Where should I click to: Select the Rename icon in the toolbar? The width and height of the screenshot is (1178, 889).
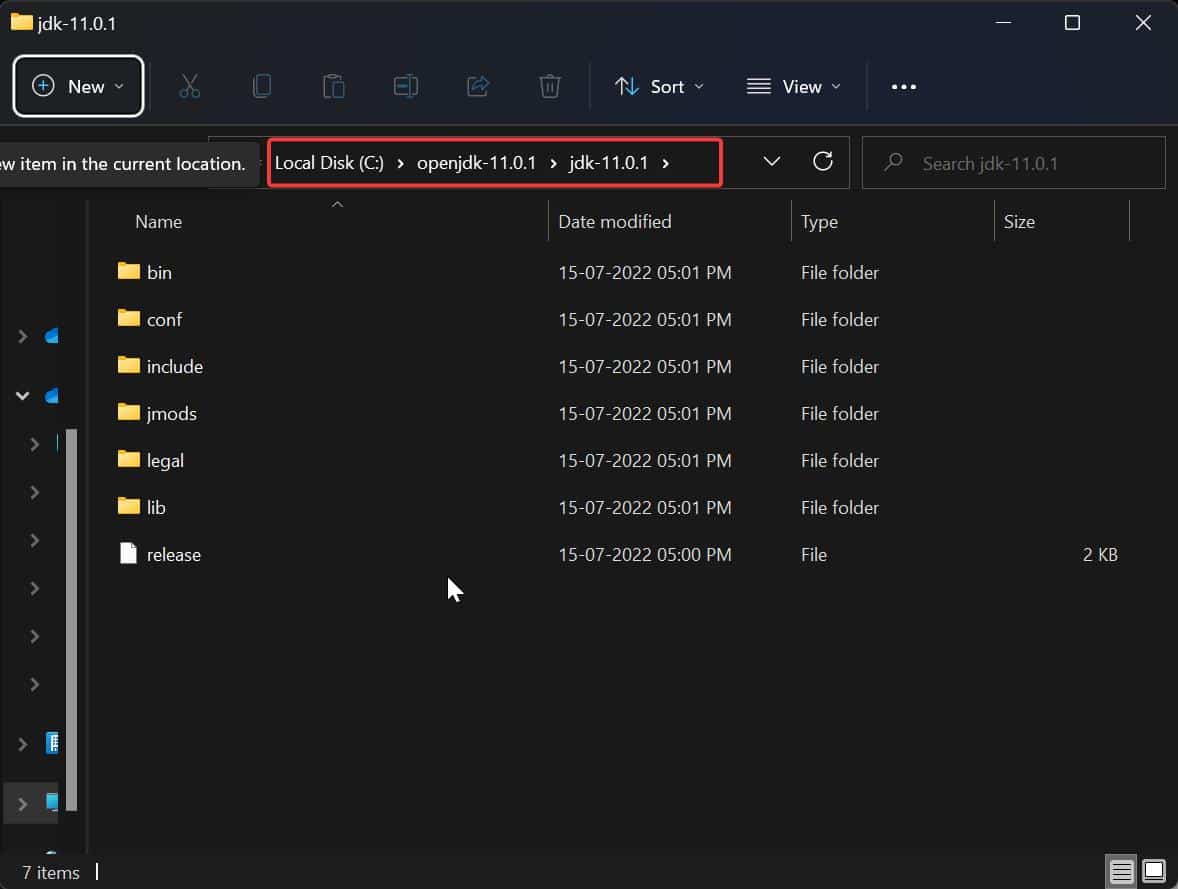pos(406,86)
